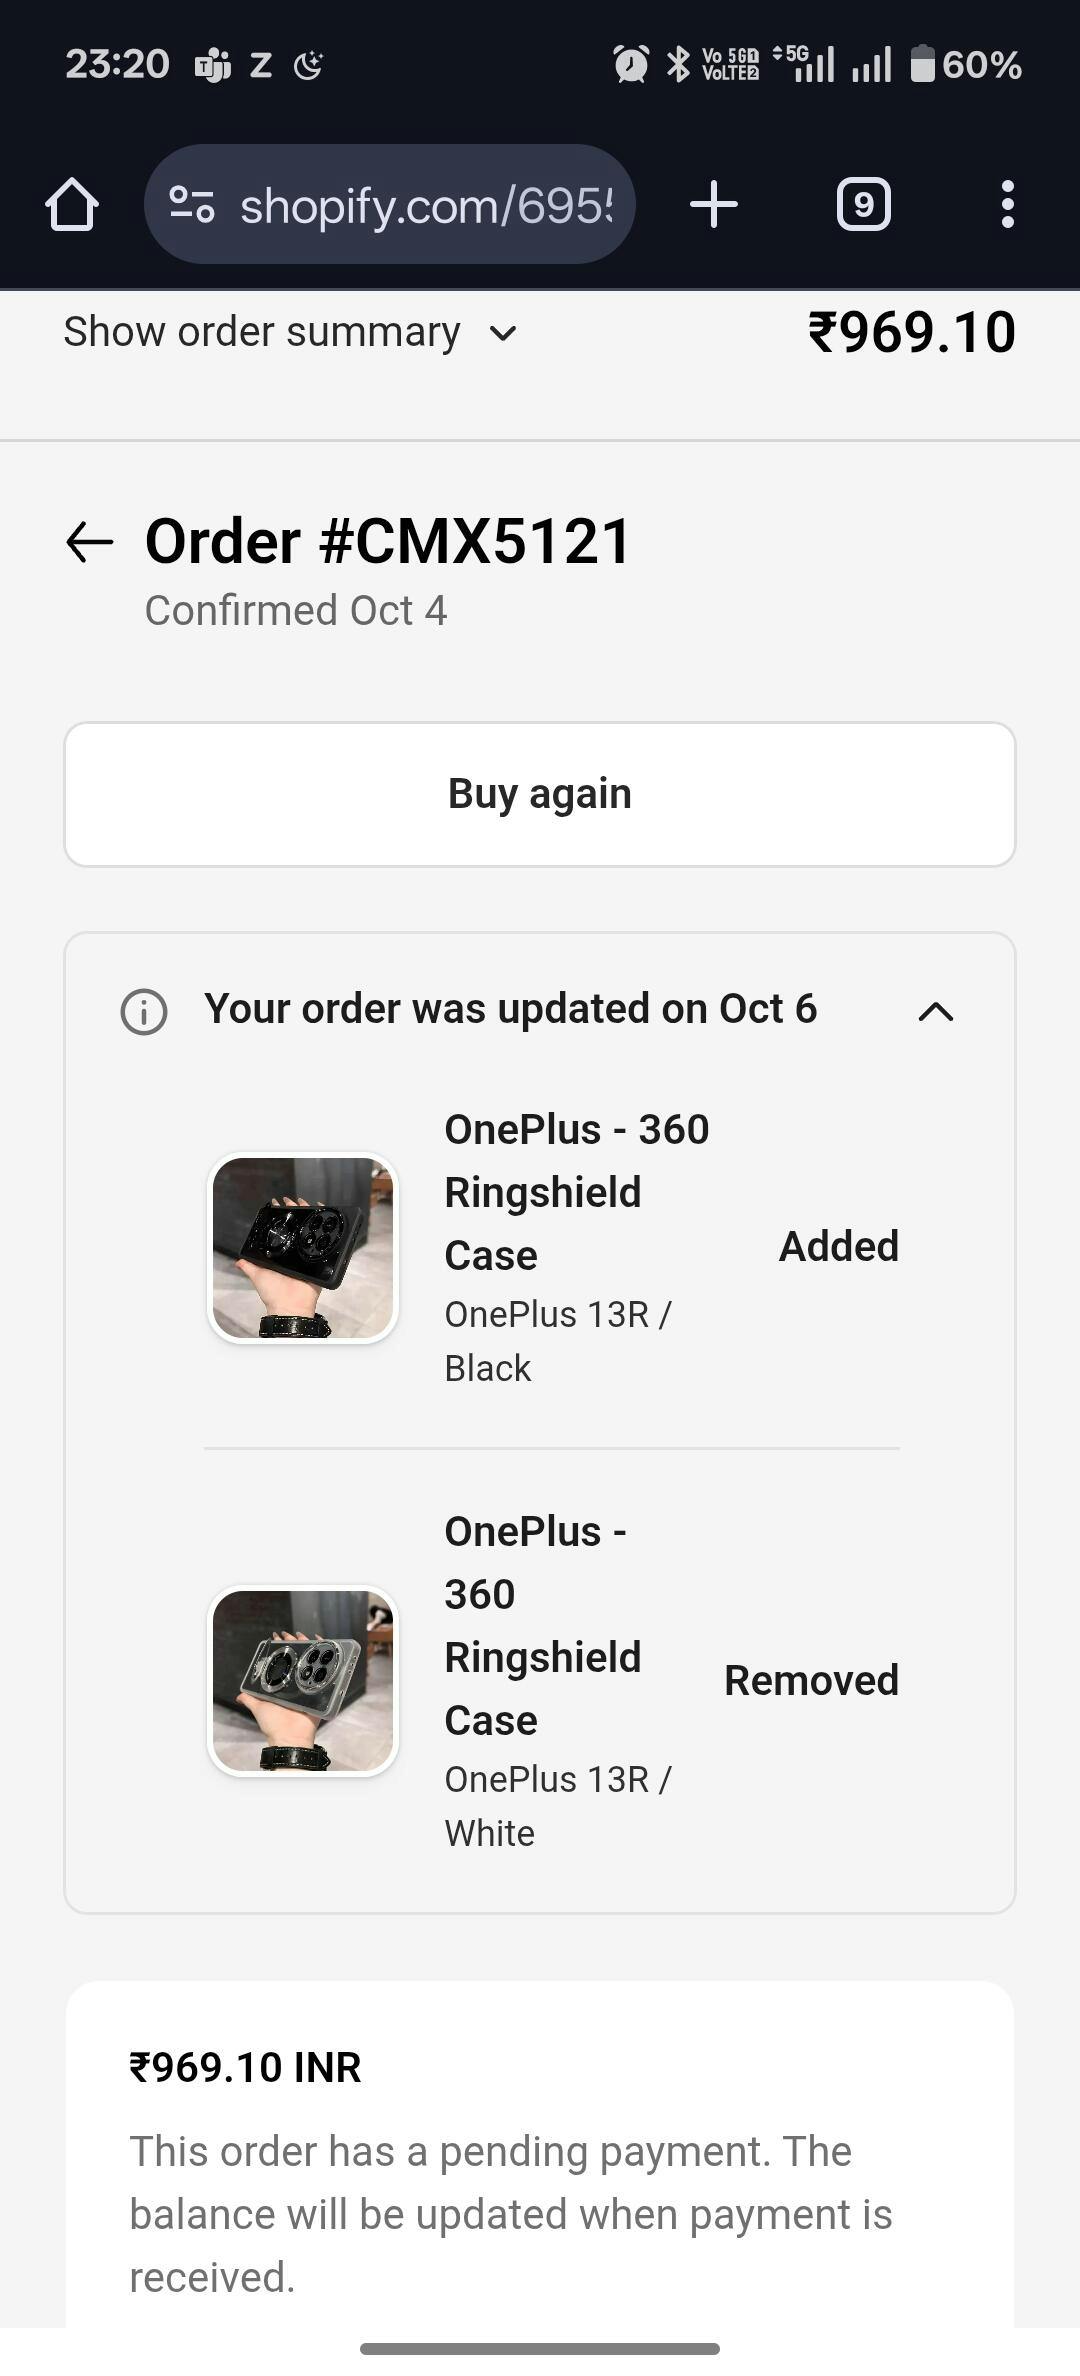The width and height of the screenshot is (1080, 2376).
Task: Tap the shopify.com address bar
Action: pos(425,205)
